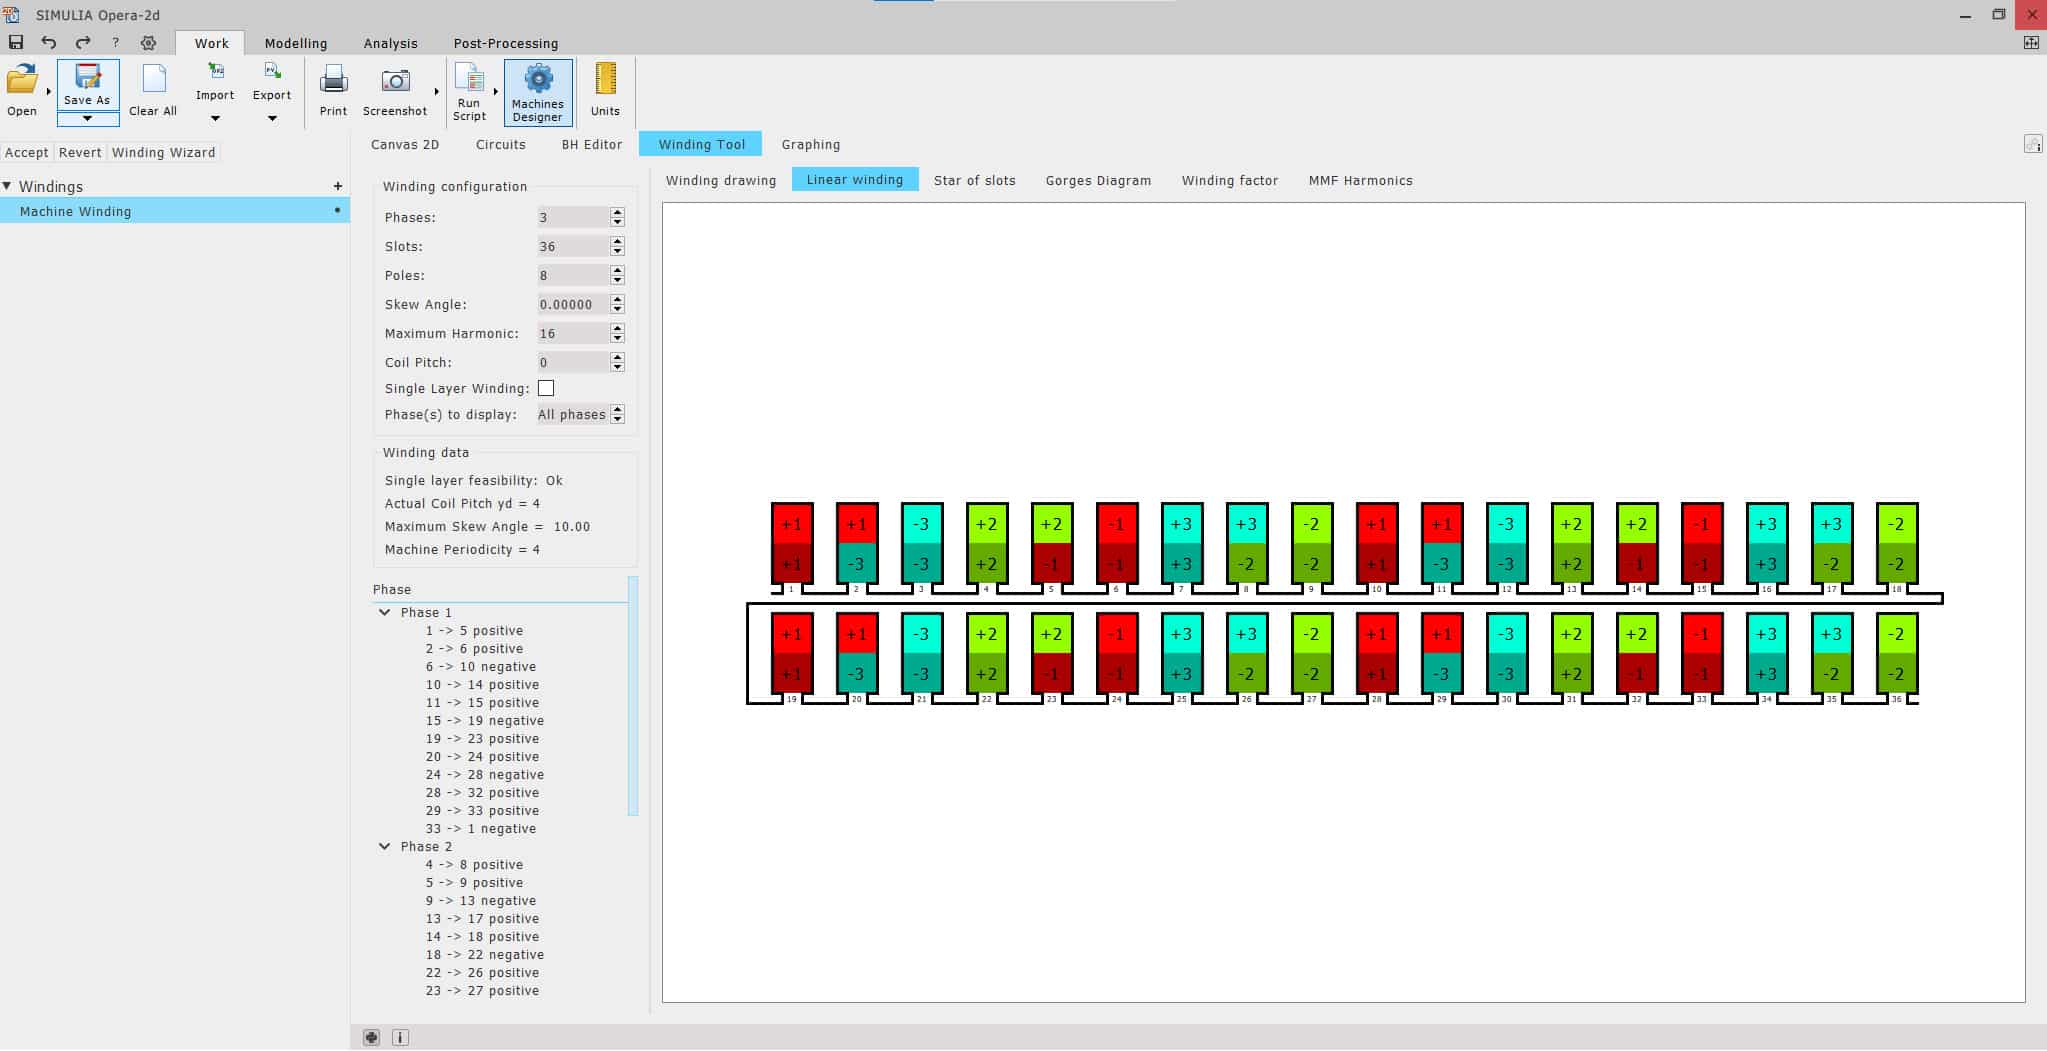Click the panel icon at top right of workspace

point(2033,144)
